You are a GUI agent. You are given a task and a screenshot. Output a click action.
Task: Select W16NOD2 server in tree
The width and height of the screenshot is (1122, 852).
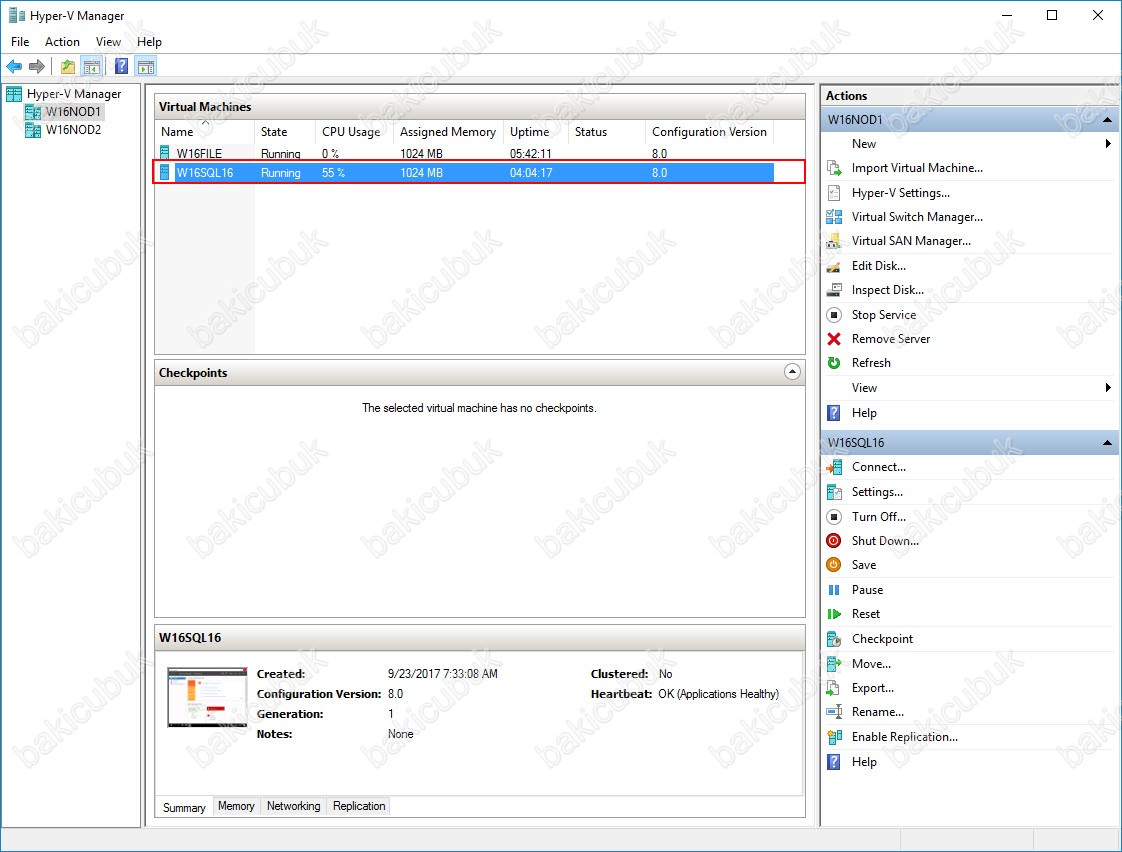pos(73,129)
